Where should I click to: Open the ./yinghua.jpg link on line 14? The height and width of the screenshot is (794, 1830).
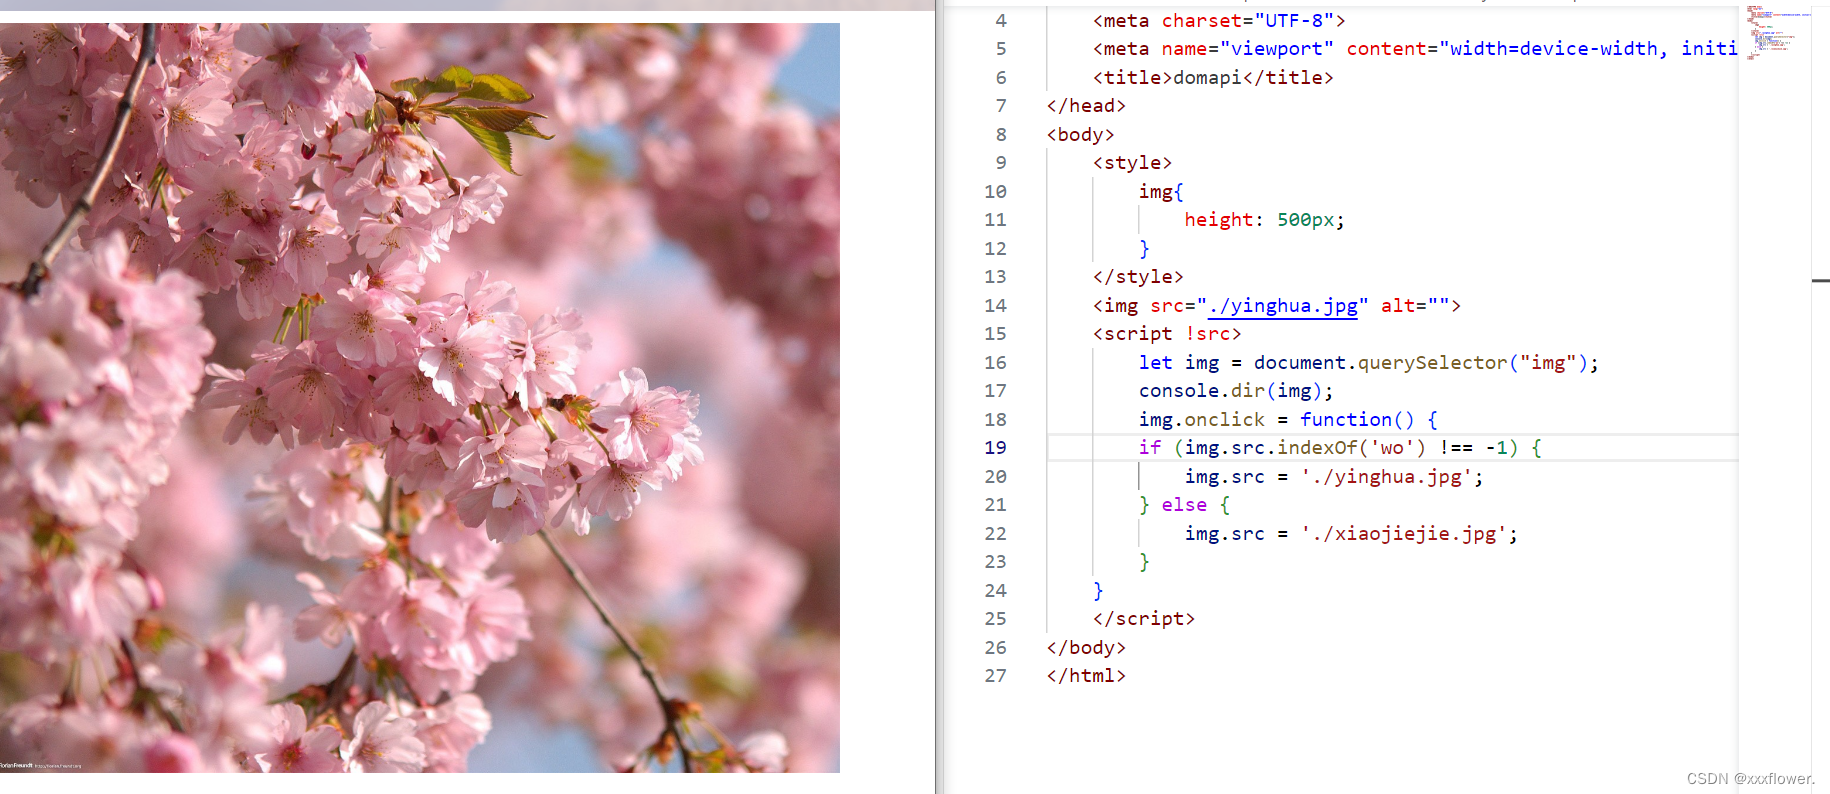pyautogui.click(x=1283, y=306)
